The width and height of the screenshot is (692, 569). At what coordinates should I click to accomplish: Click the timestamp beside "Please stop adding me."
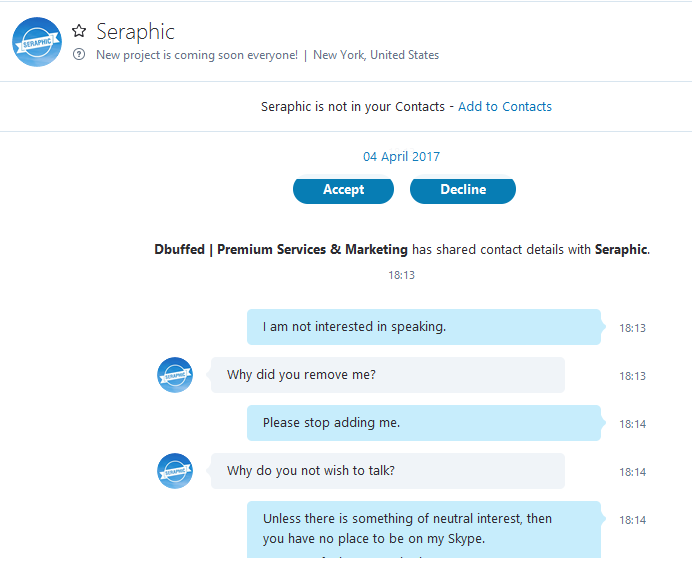[x=632, y=424]
